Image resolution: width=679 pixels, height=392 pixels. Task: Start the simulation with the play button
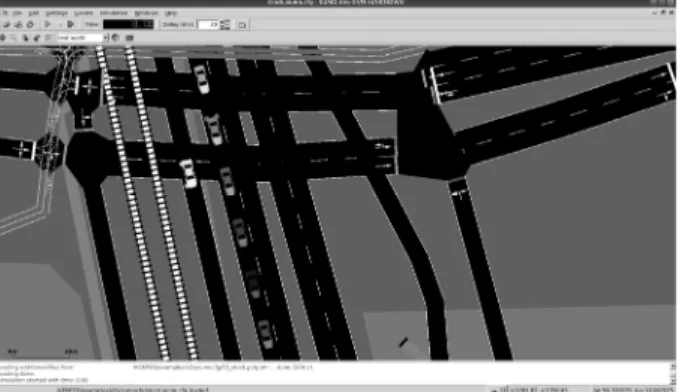tap(48, 25)
